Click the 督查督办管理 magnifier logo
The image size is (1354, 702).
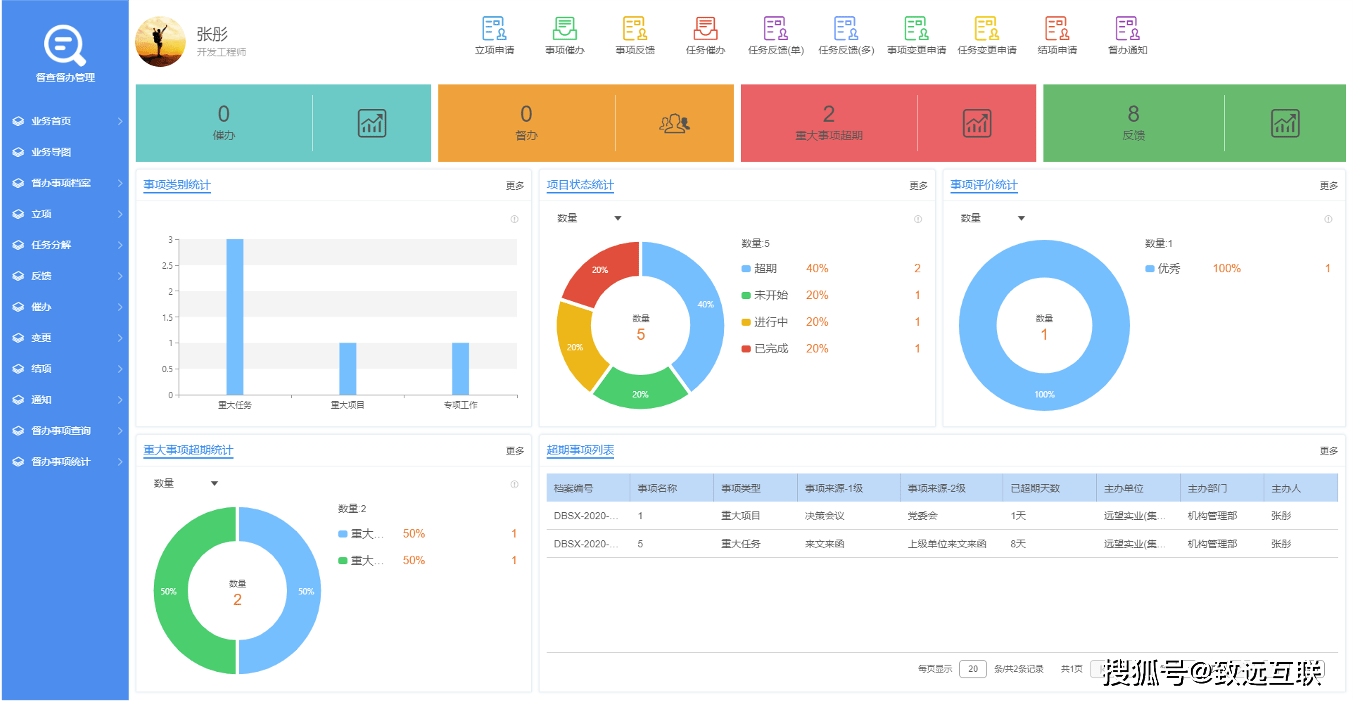[63, 45]
